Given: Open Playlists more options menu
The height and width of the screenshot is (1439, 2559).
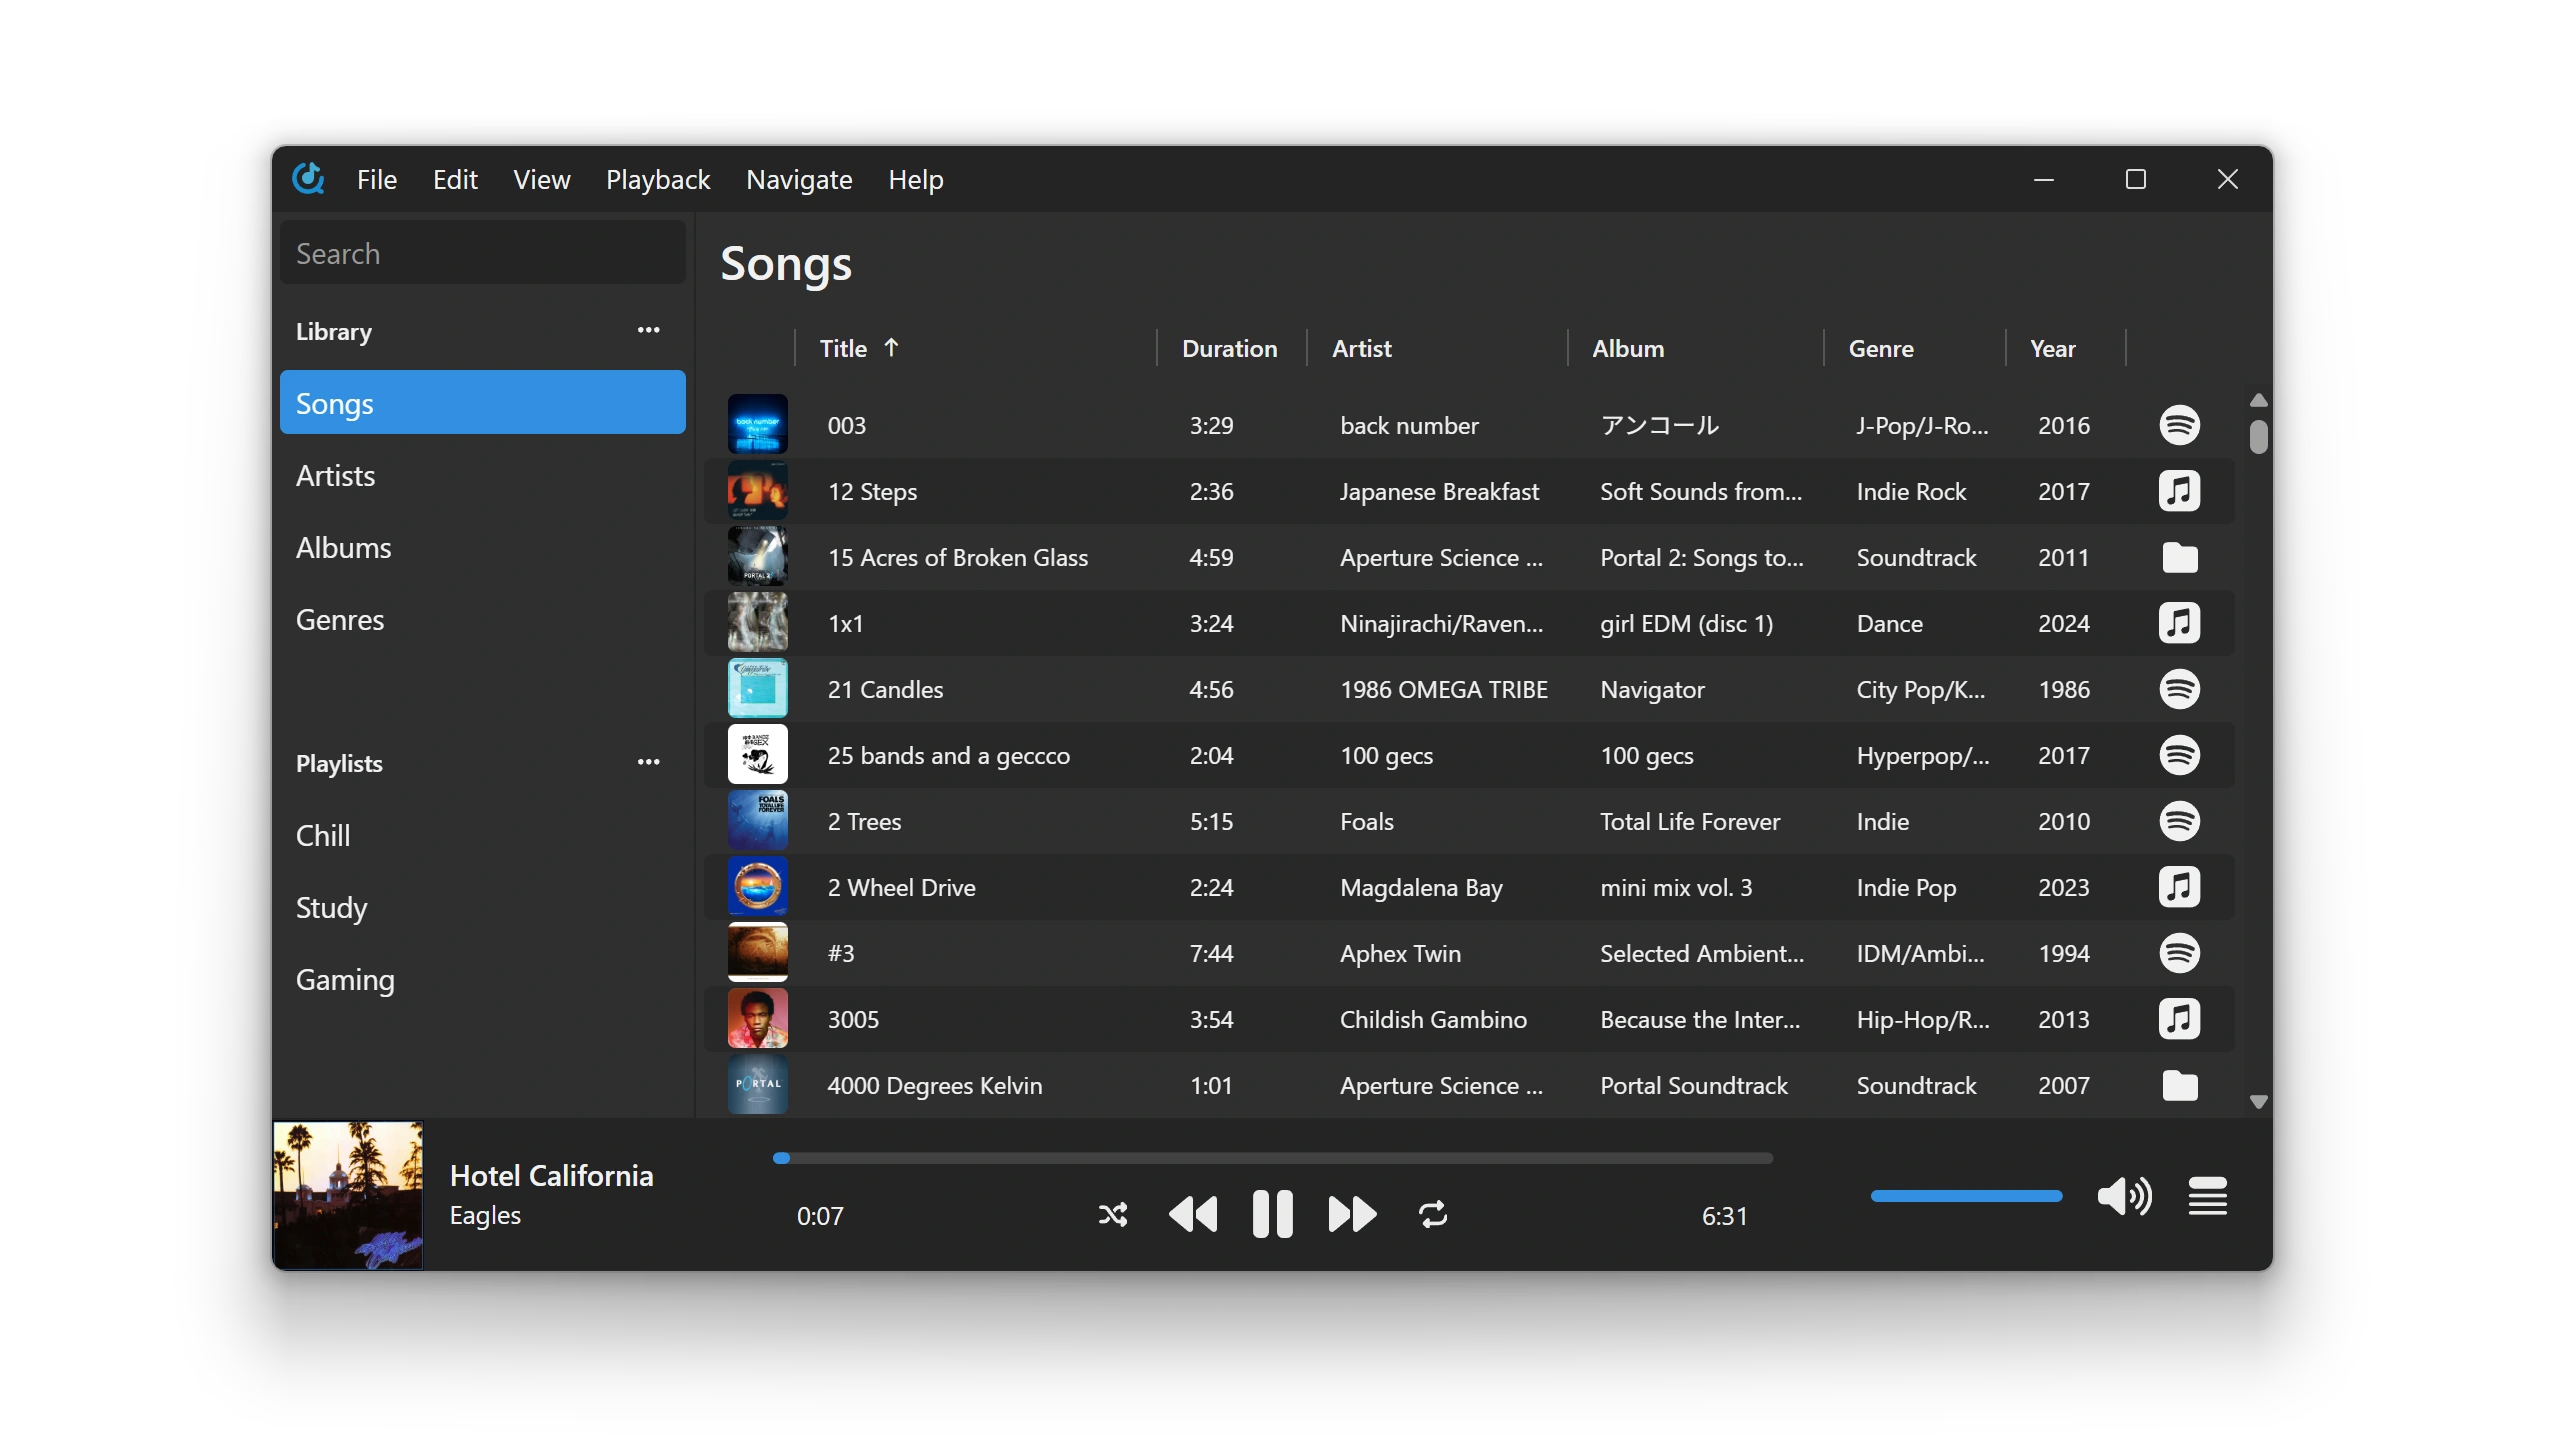Looking at the screenshot, I should pos(648,762).
